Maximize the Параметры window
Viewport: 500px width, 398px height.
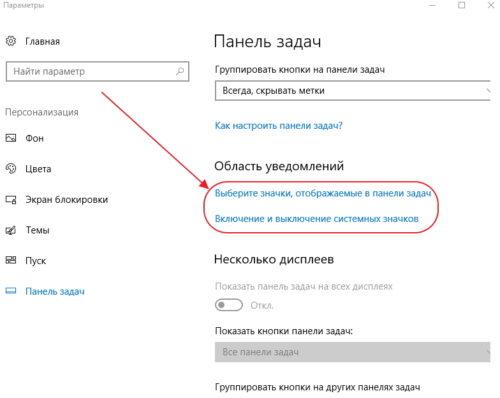pyautogui.click(x=462, y=5)
